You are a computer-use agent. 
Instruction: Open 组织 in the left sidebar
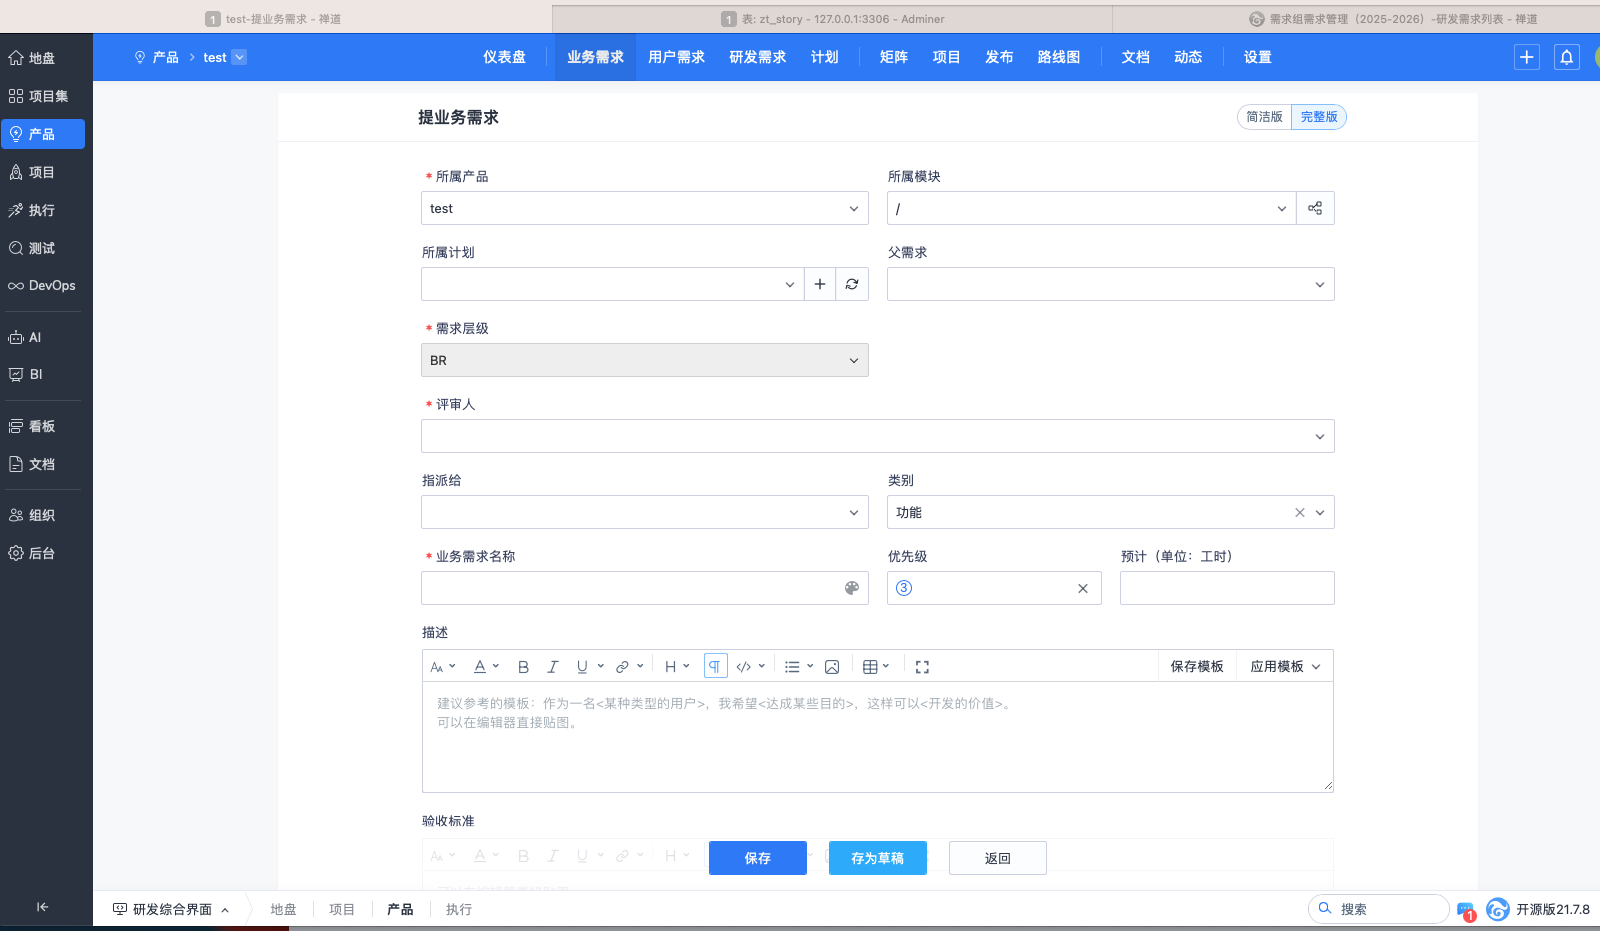[x=43, y=515]
